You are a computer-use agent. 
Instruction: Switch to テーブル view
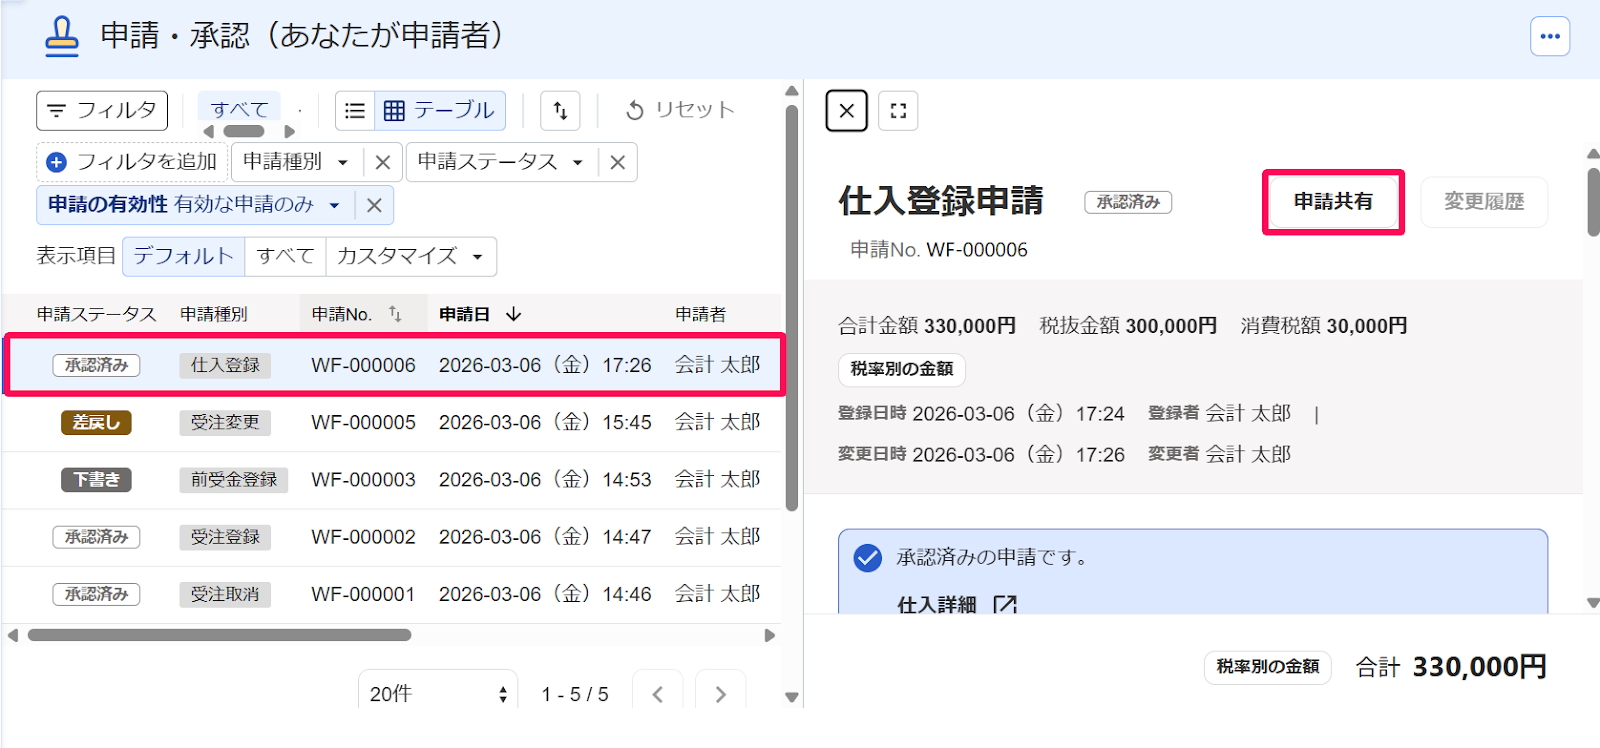[x=440, y=110]
